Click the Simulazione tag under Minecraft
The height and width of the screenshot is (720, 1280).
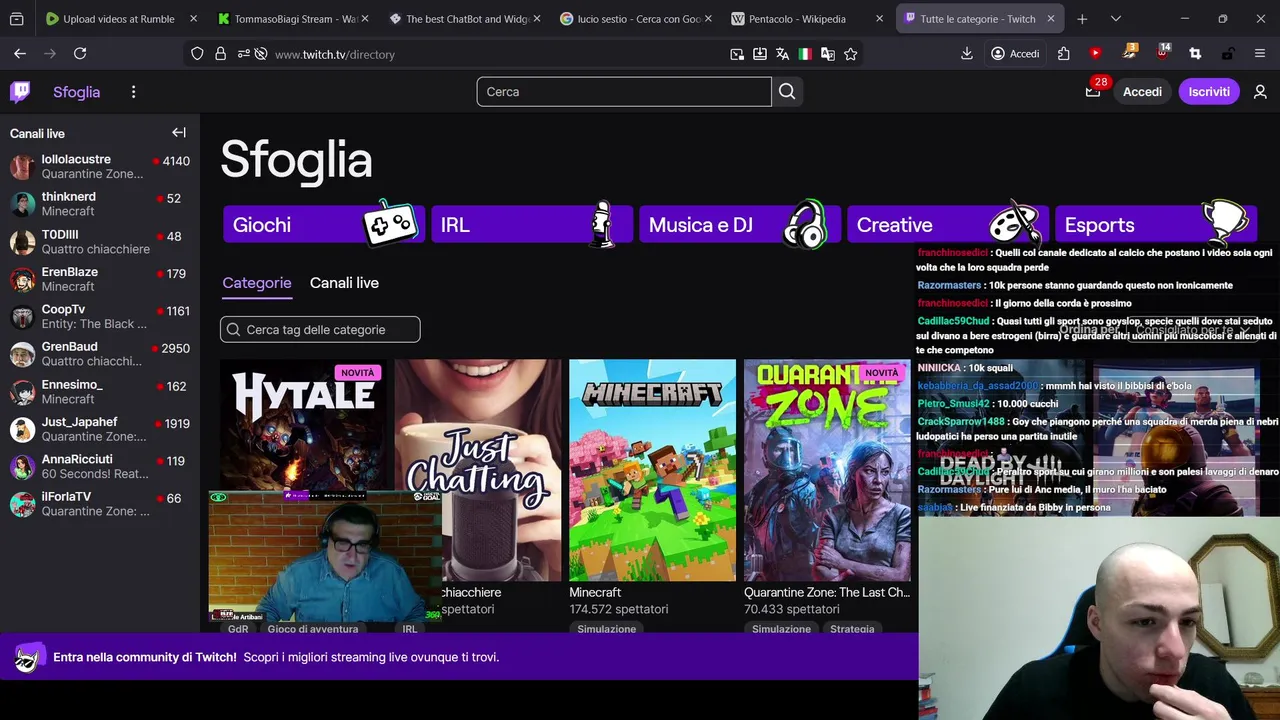pos(606,629)
